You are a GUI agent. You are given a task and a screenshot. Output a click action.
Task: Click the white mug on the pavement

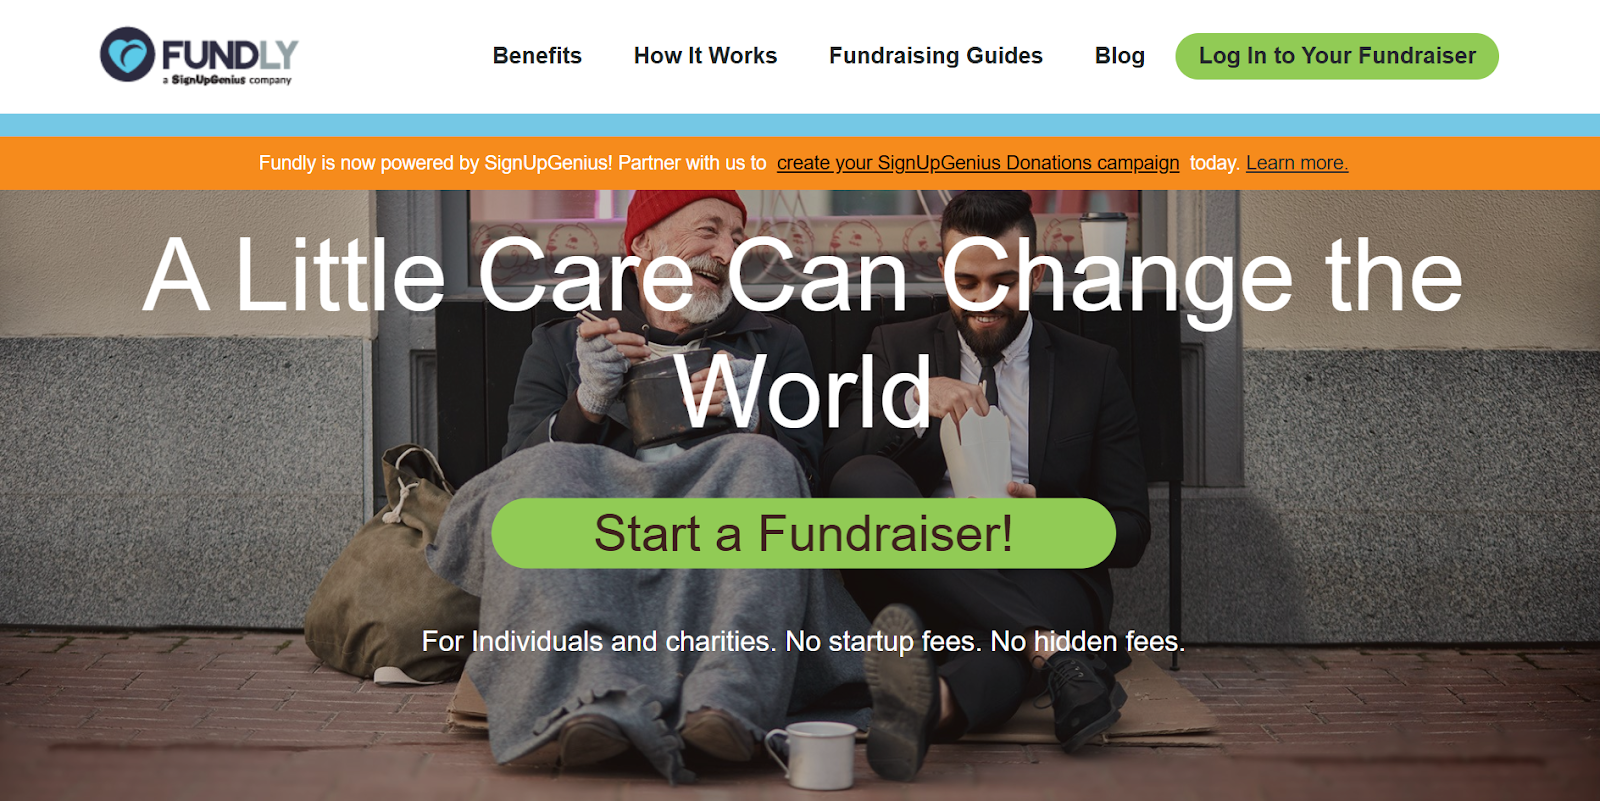pyautogui.click(x=814, y=755)
